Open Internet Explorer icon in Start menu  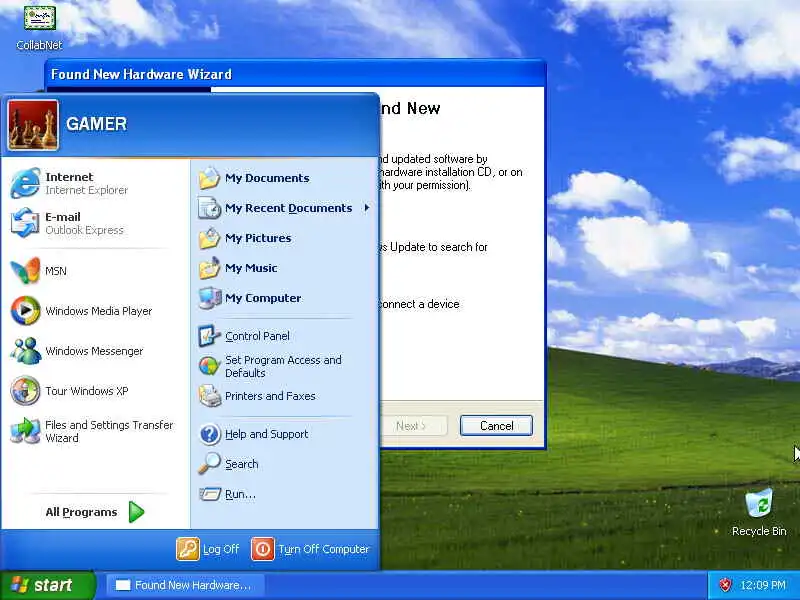(x=25, y=183)
